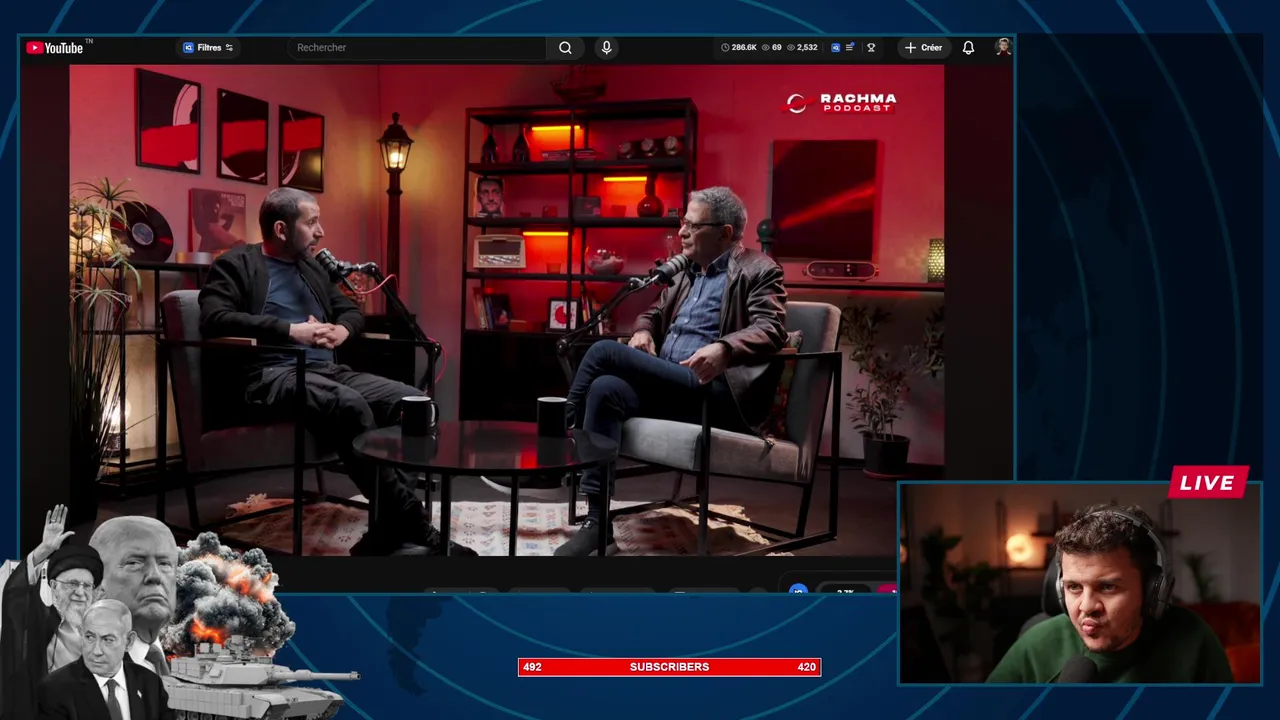This screenshot has height=720, width=1280.
Task: Open the YouTube home logo
Action: 55,48
